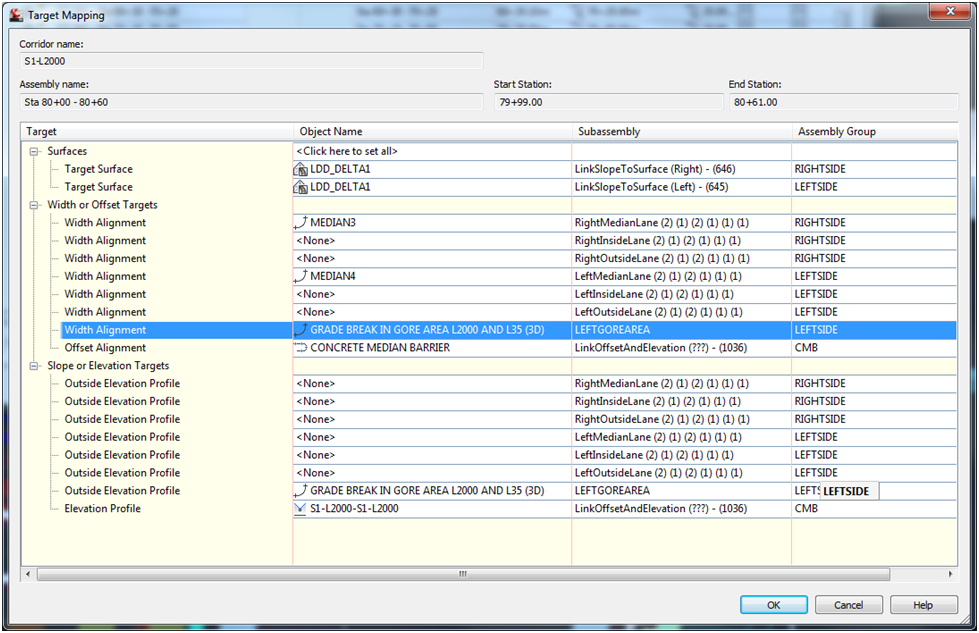
Task: Click the Object Name column header
Action: [432, 132]
